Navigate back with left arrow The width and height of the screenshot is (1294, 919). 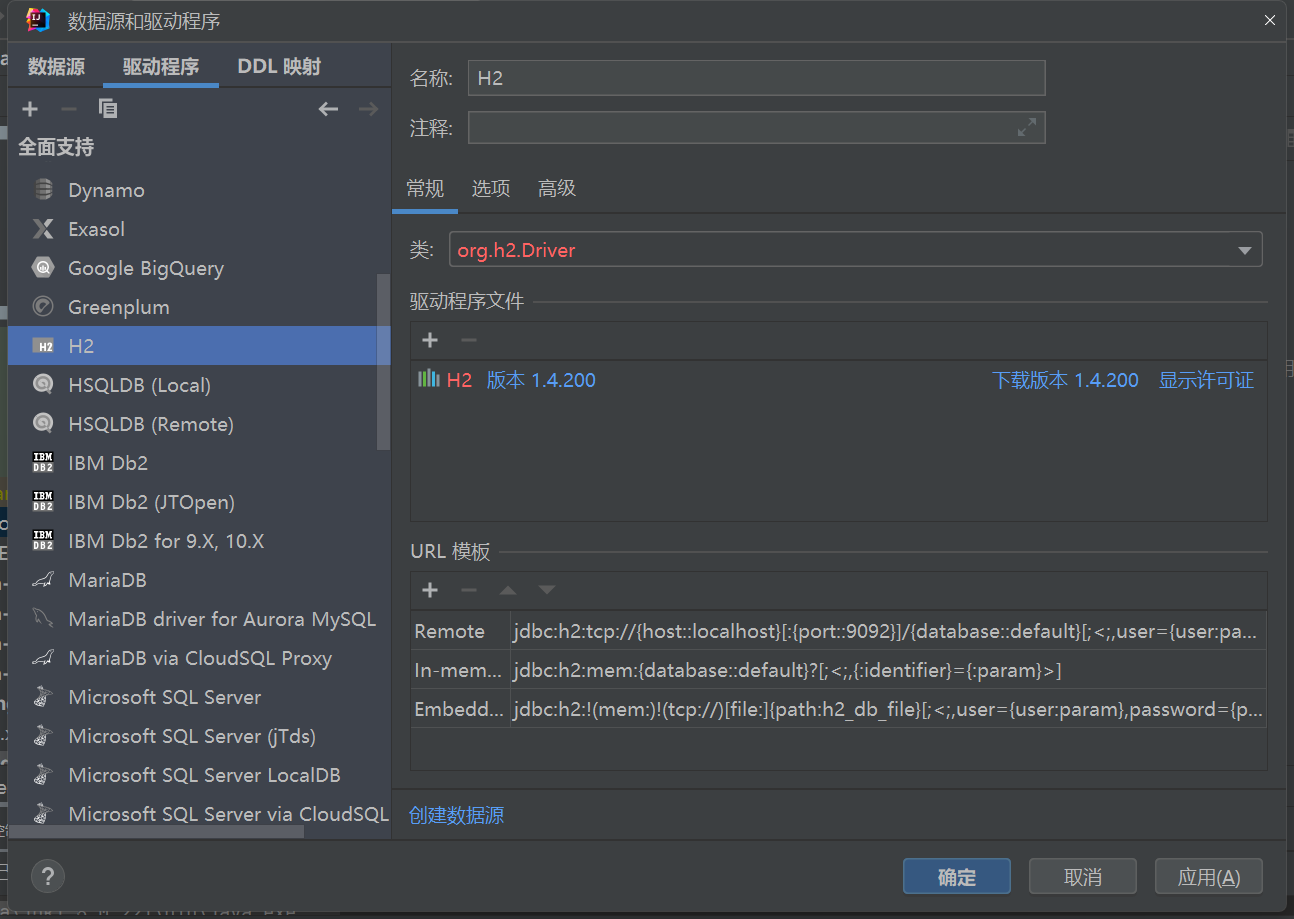329,109
